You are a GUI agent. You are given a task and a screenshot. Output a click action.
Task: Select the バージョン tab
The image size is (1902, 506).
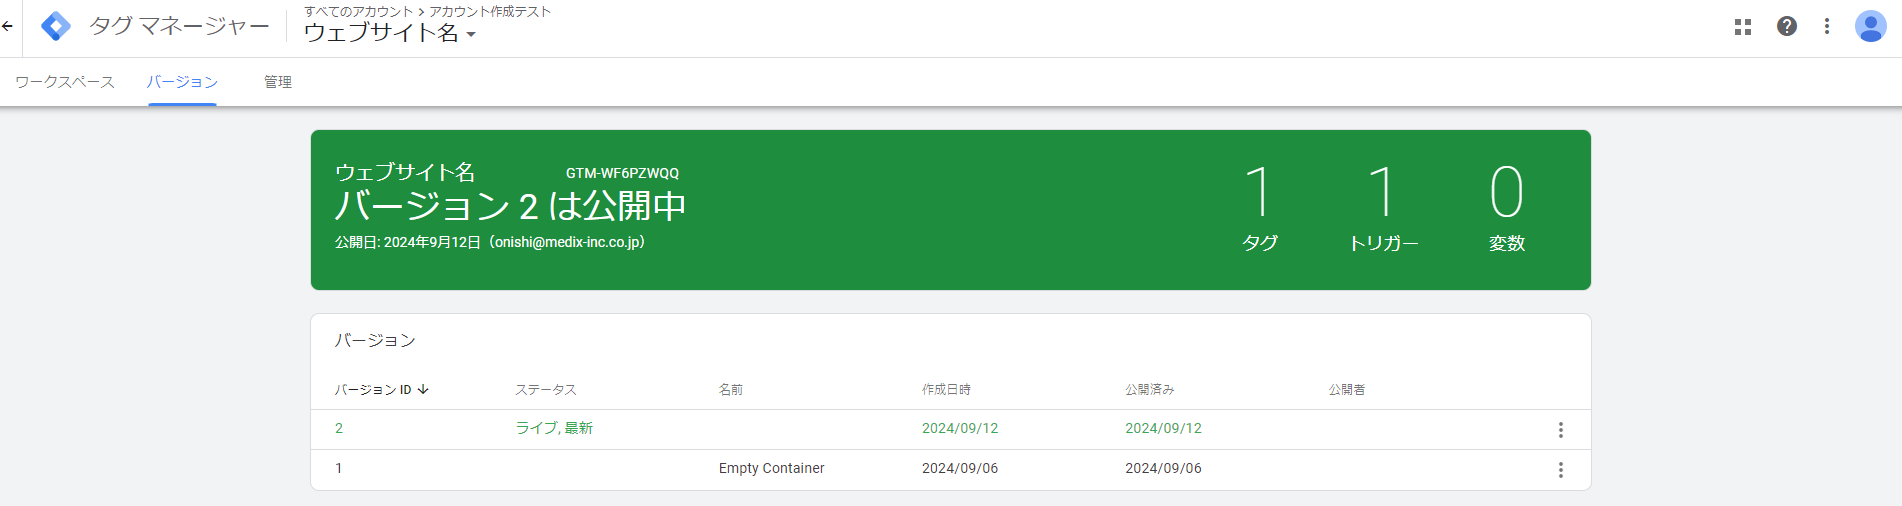(182, 82)
